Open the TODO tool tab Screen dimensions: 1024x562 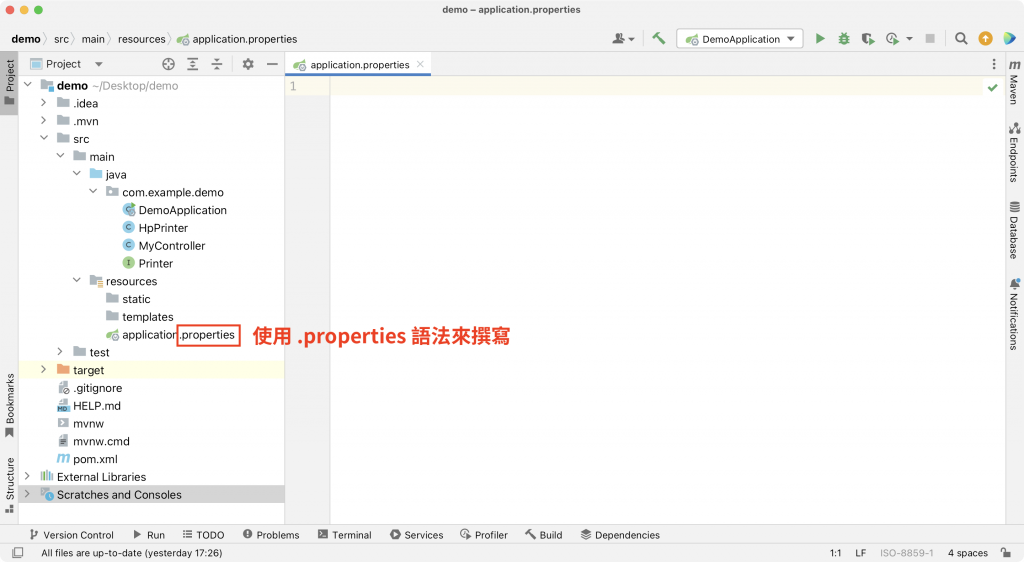pos(203,535)
